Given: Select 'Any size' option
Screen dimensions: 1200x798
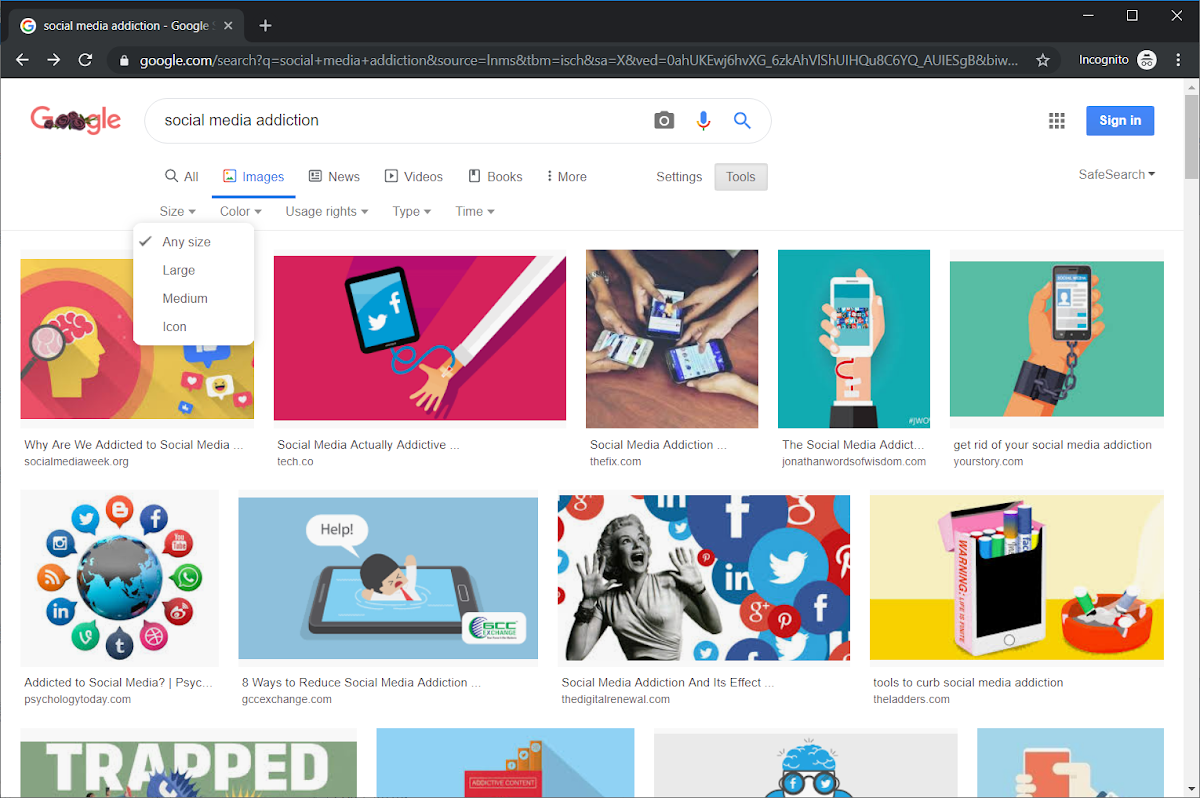Looking at the screenshot, I should (x=193, y=242).
